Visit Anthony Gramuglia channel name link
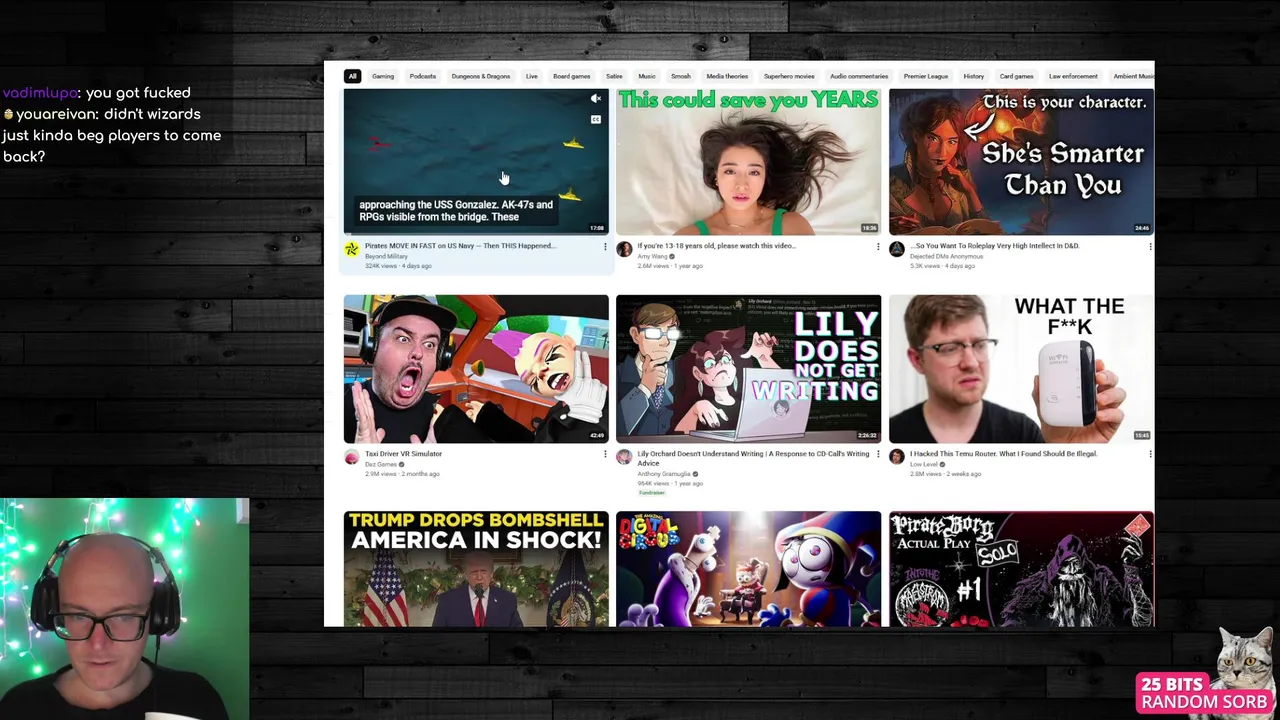Screen dimensions: 1280x720 (664, 475)
